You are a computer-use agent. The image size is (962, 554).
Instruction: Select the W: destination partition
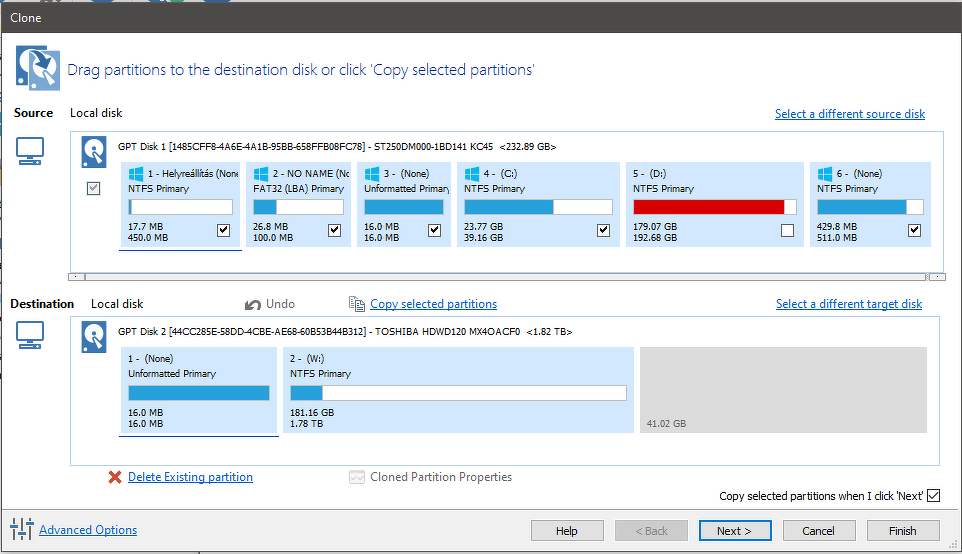tap(458, 390)
